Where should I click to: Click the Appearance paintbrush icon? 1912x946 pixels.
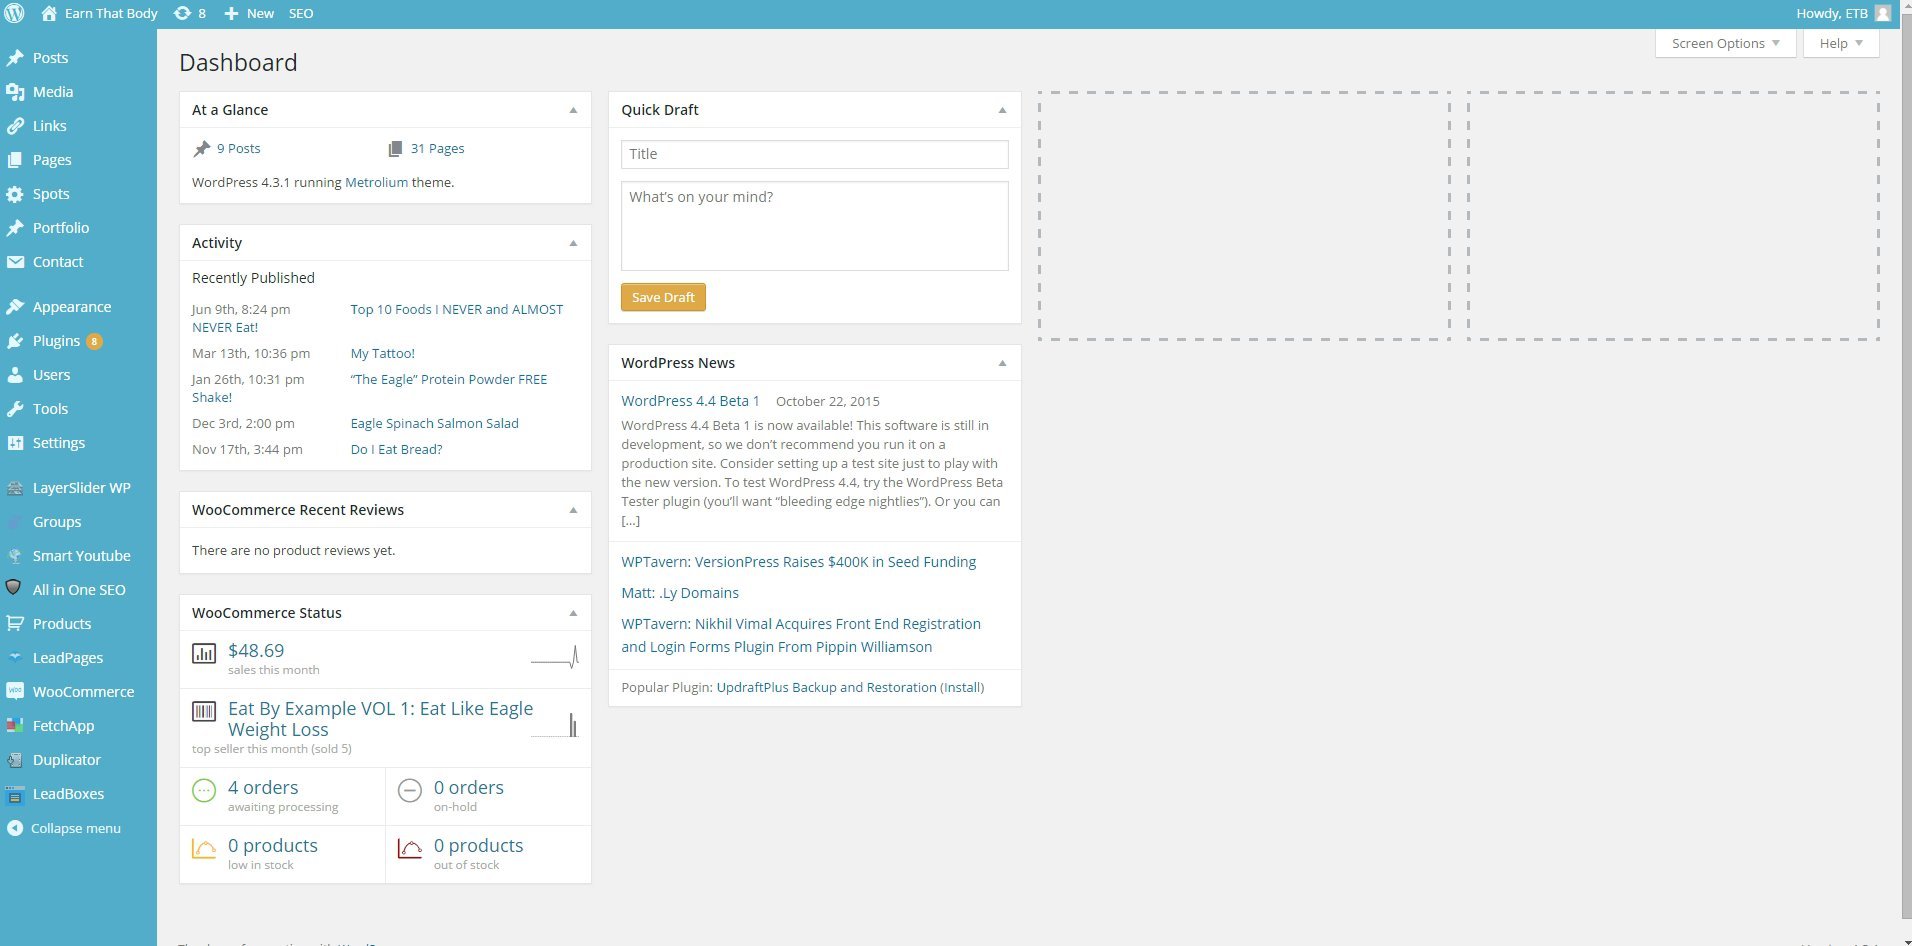15,307
